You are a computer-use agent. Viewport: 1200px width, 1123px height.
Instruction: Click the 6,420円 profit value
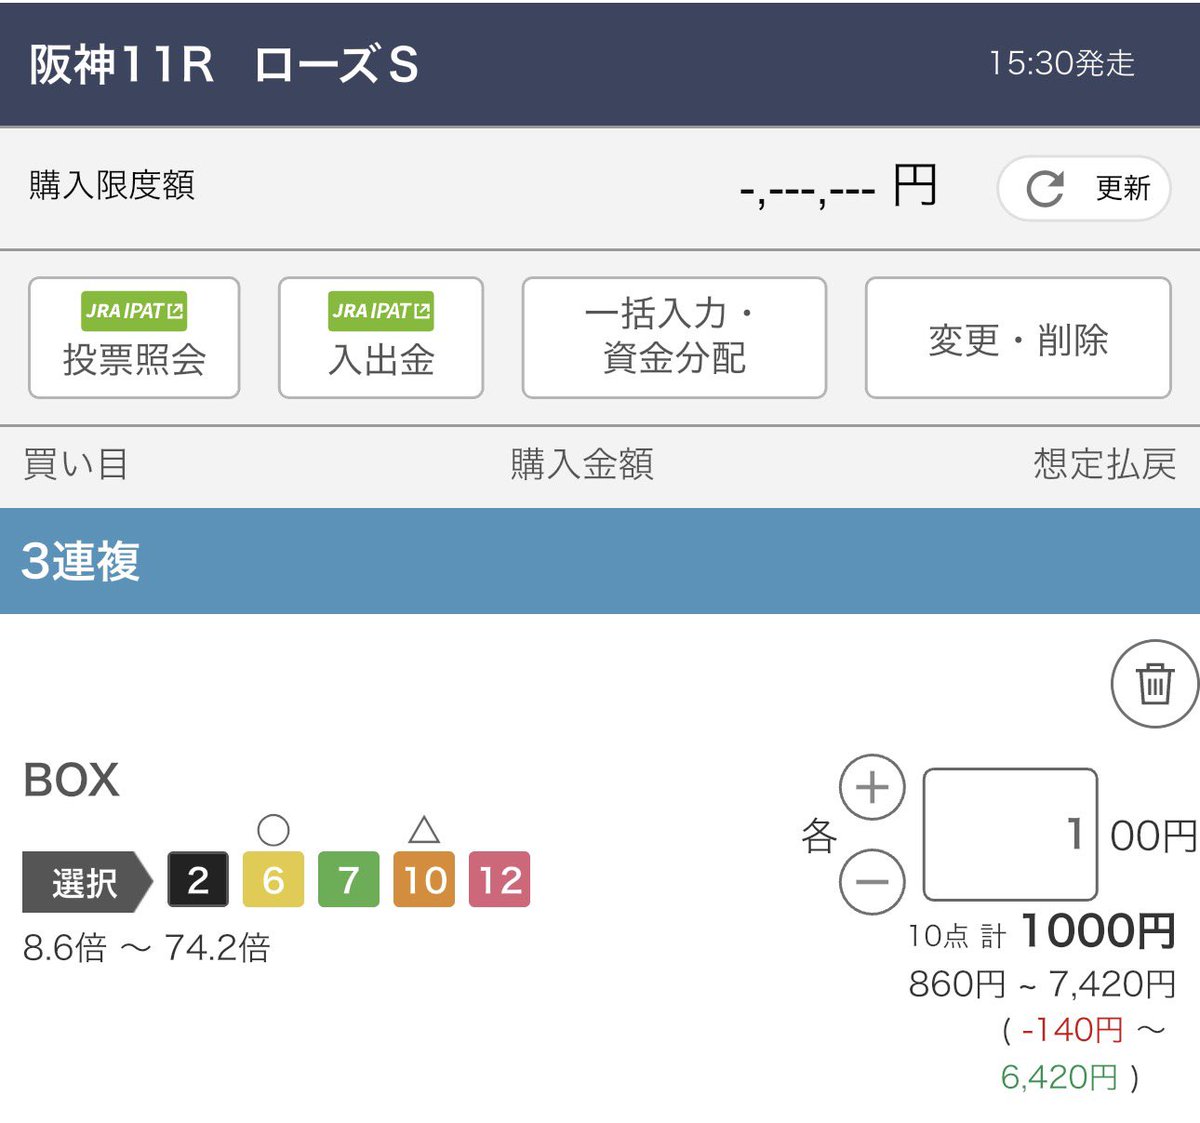(x=1059, y=1077)
